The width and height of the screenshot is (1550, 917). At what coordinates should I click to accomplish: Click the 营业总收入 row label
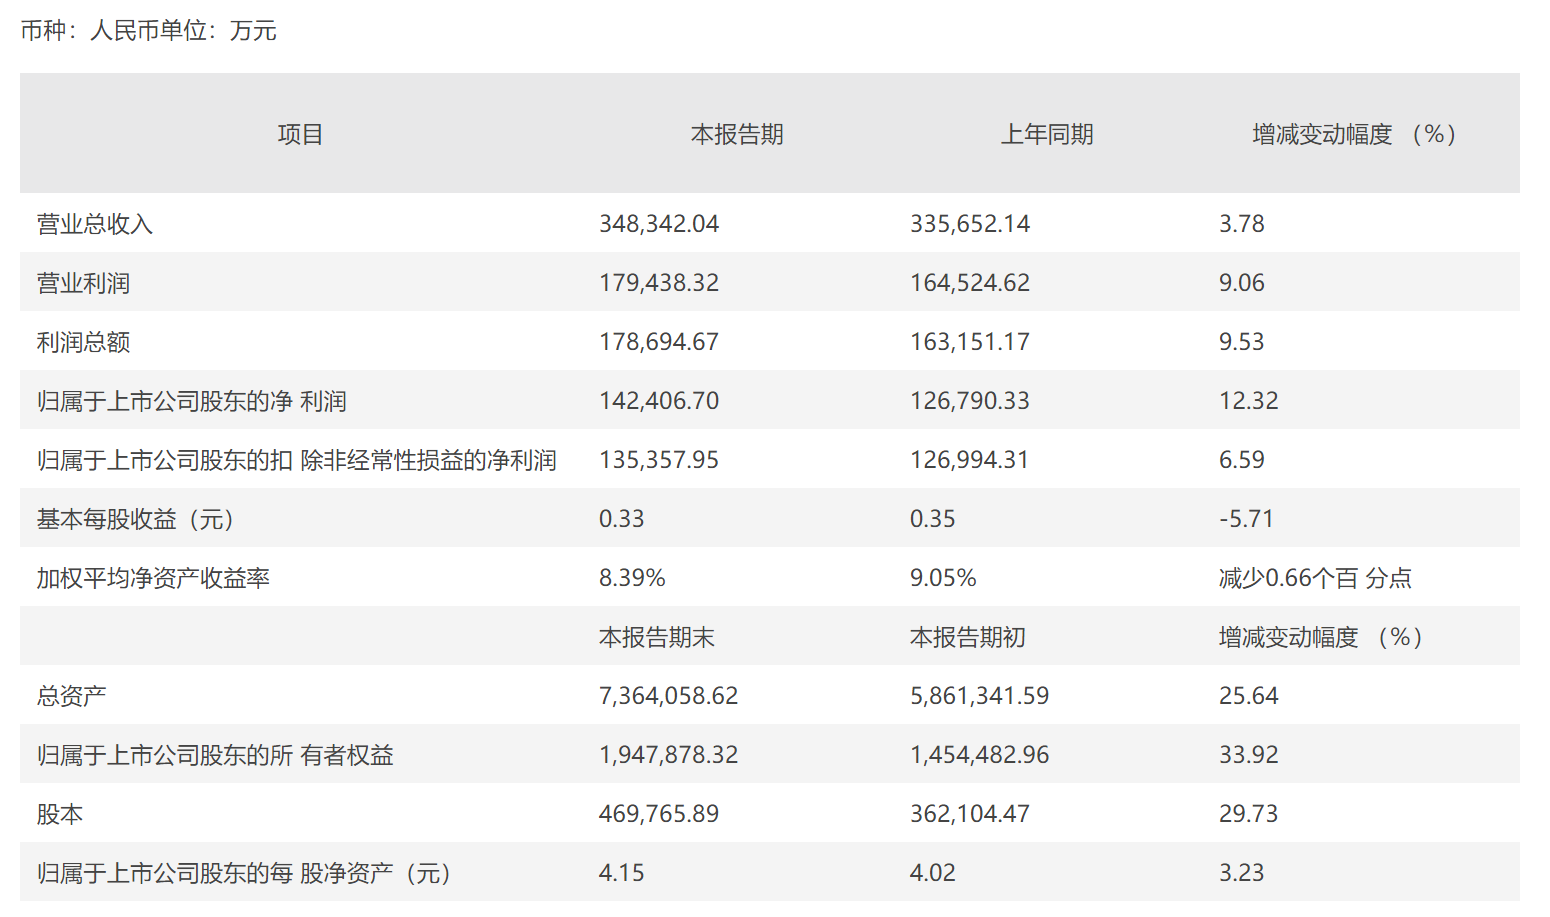tap(95, 224)
